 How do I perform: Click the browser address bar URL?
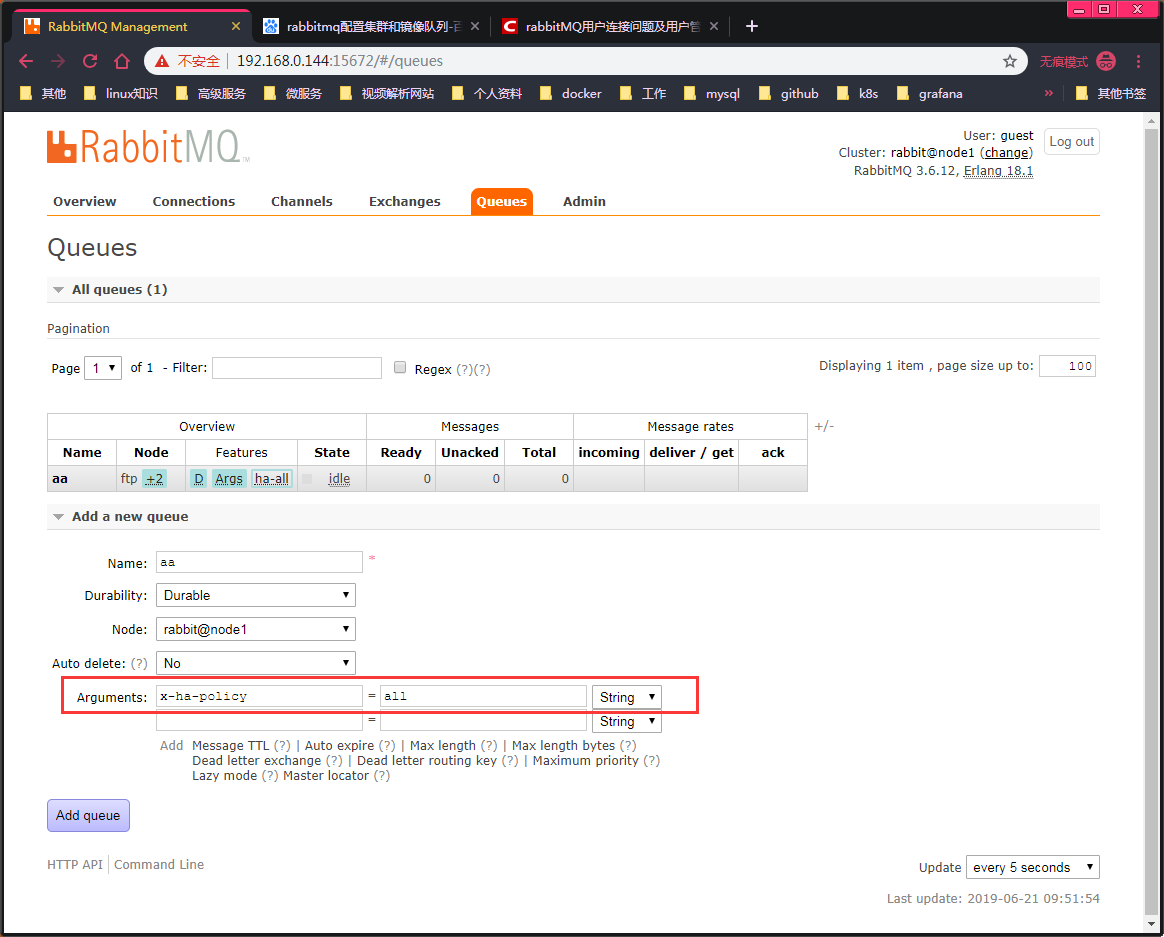tap(340, 61)
